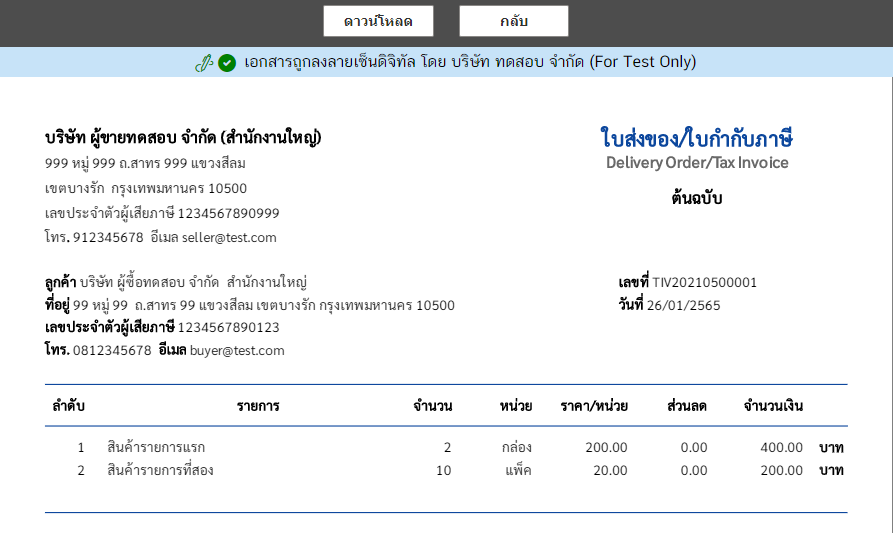Screen dimensions: 893x533
Task: Select seller phone 912345678
Action: pyautogui.click(x=108, y=237)
